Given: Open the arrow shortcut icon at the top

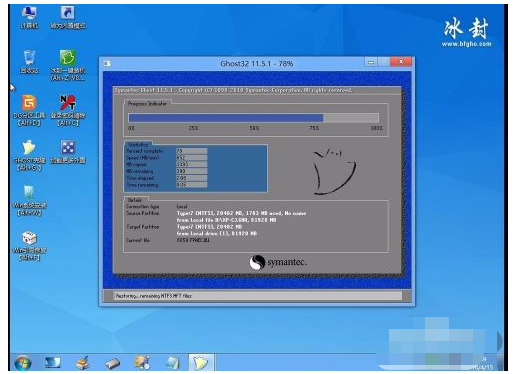Looking at the screenshot, I should point(68,16).
